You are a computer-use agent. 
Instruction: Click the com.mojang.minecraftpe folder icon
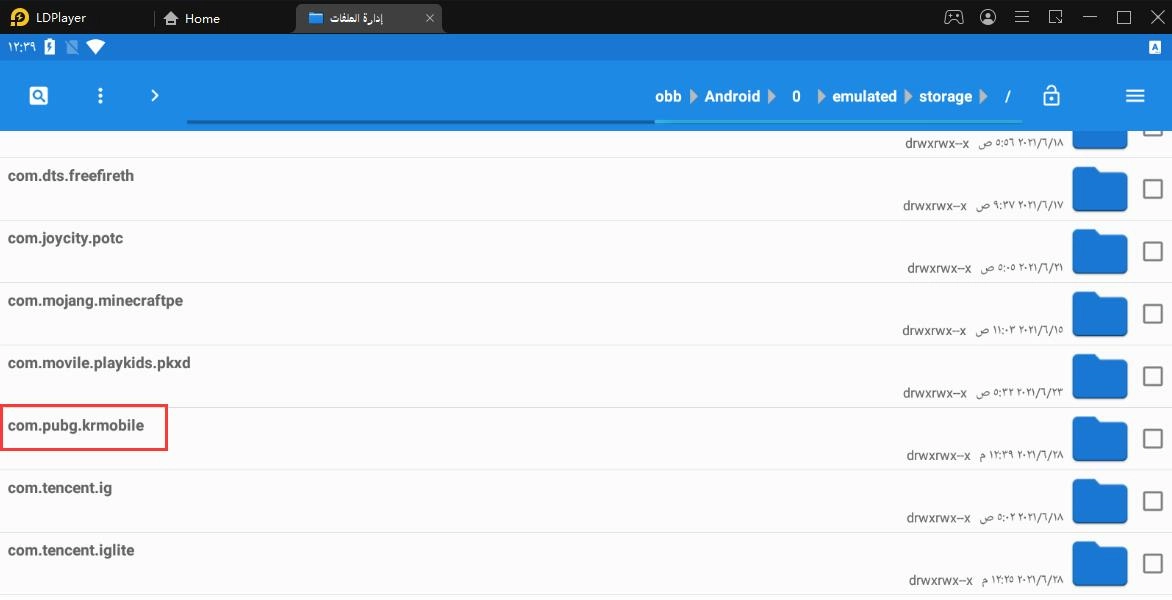(x=1099, y=314)
